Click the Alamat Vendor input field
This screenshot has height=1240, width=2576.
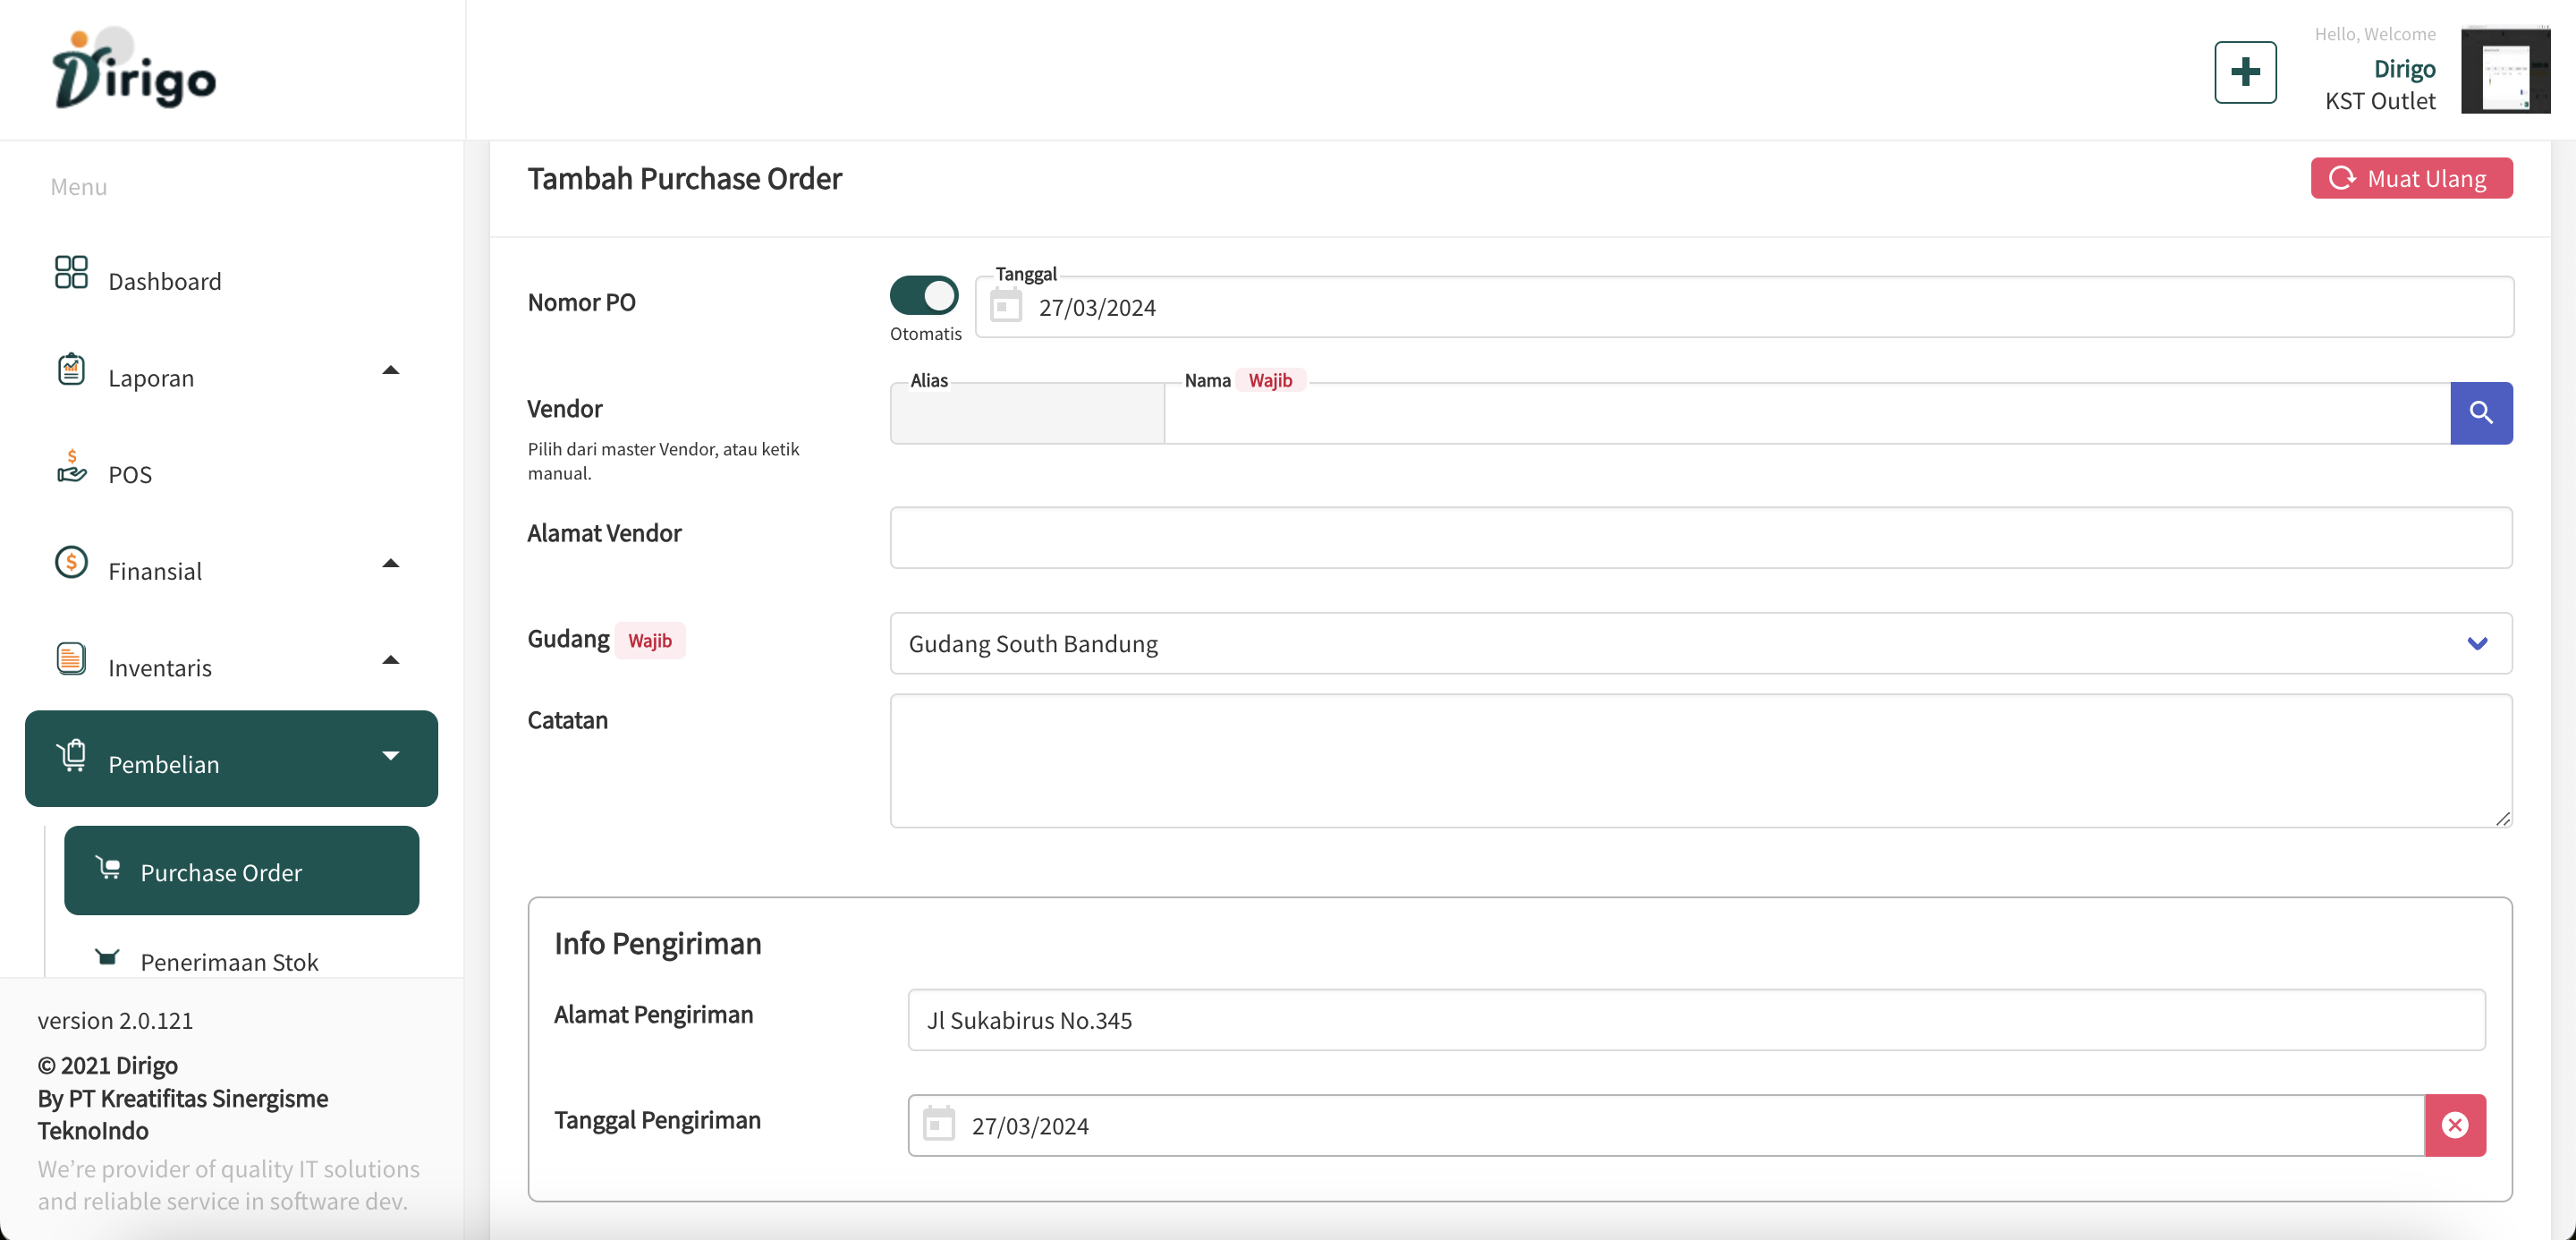point(1700,538)
